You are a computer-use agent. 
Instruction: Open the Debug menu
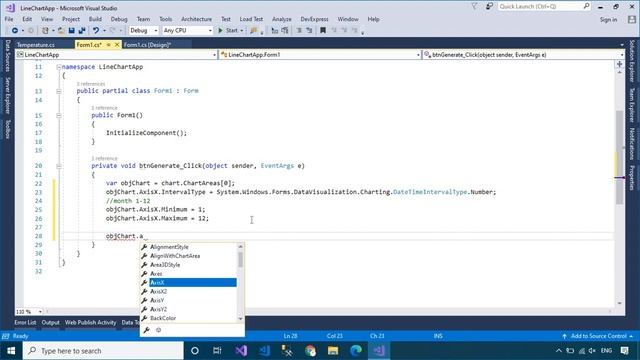(119, 19)
